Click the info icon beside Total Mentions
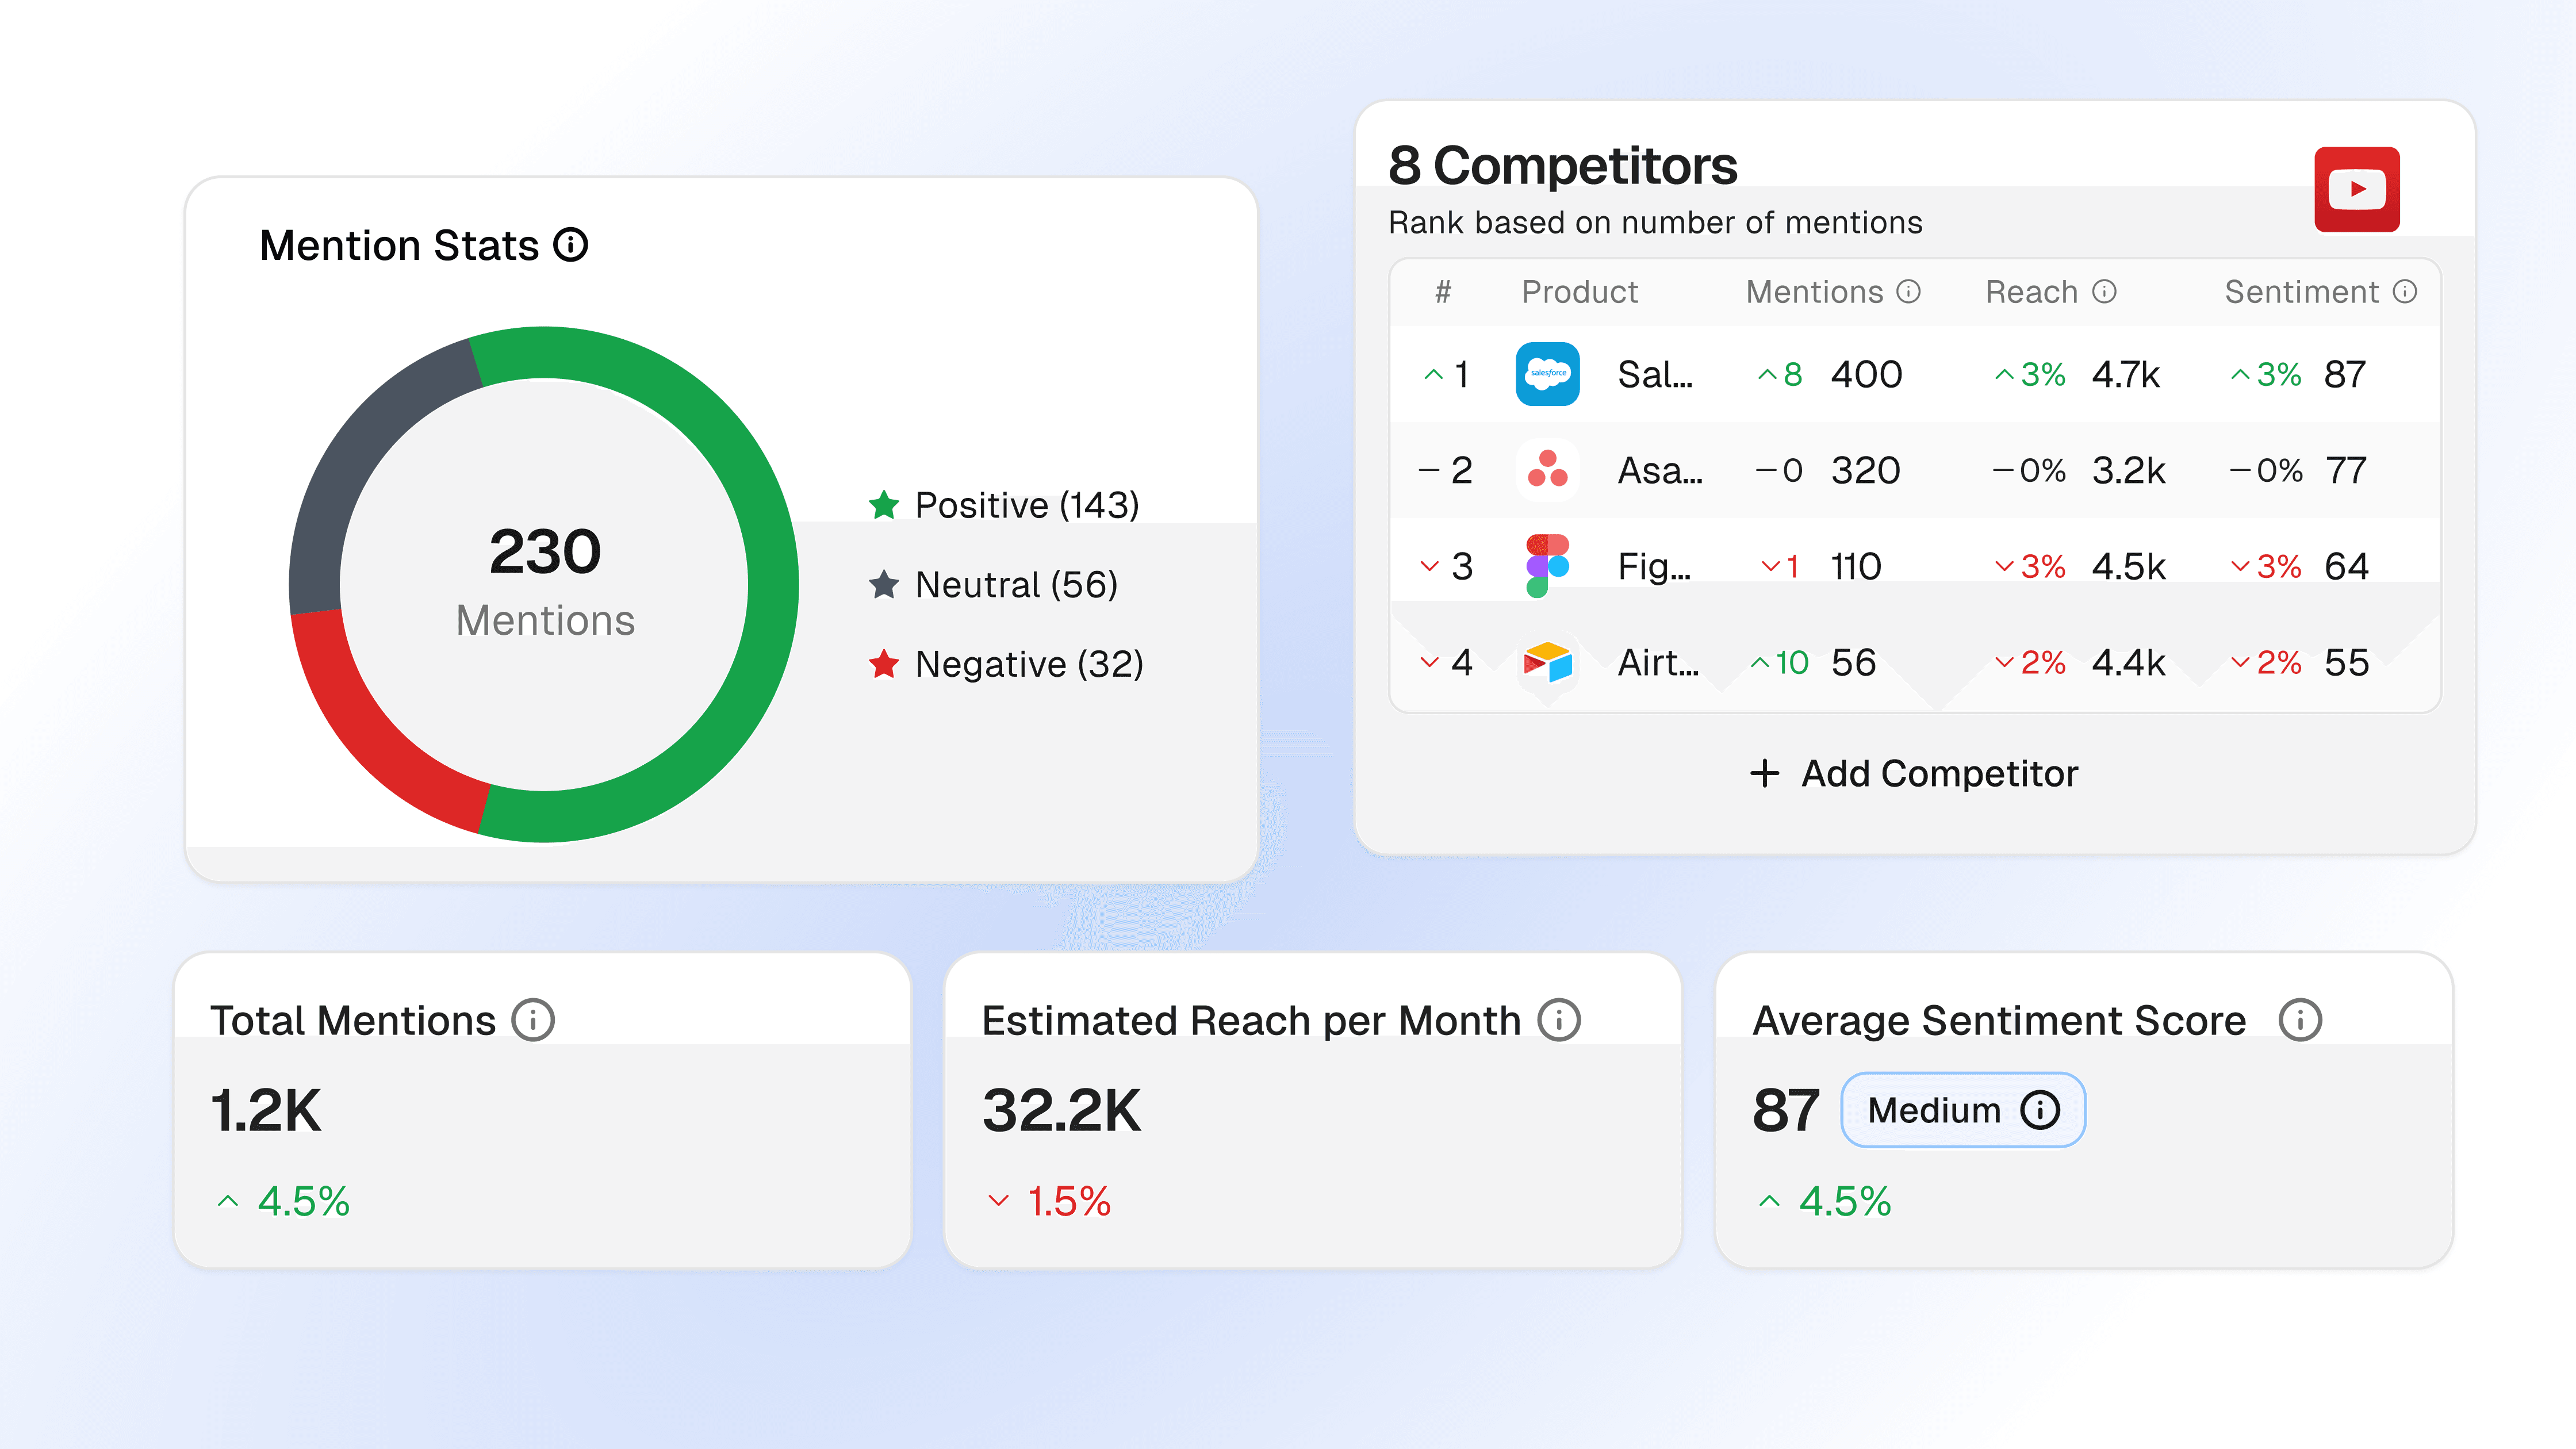The height and width of the screenshot is (1449, 2576). click(533, 1020)
